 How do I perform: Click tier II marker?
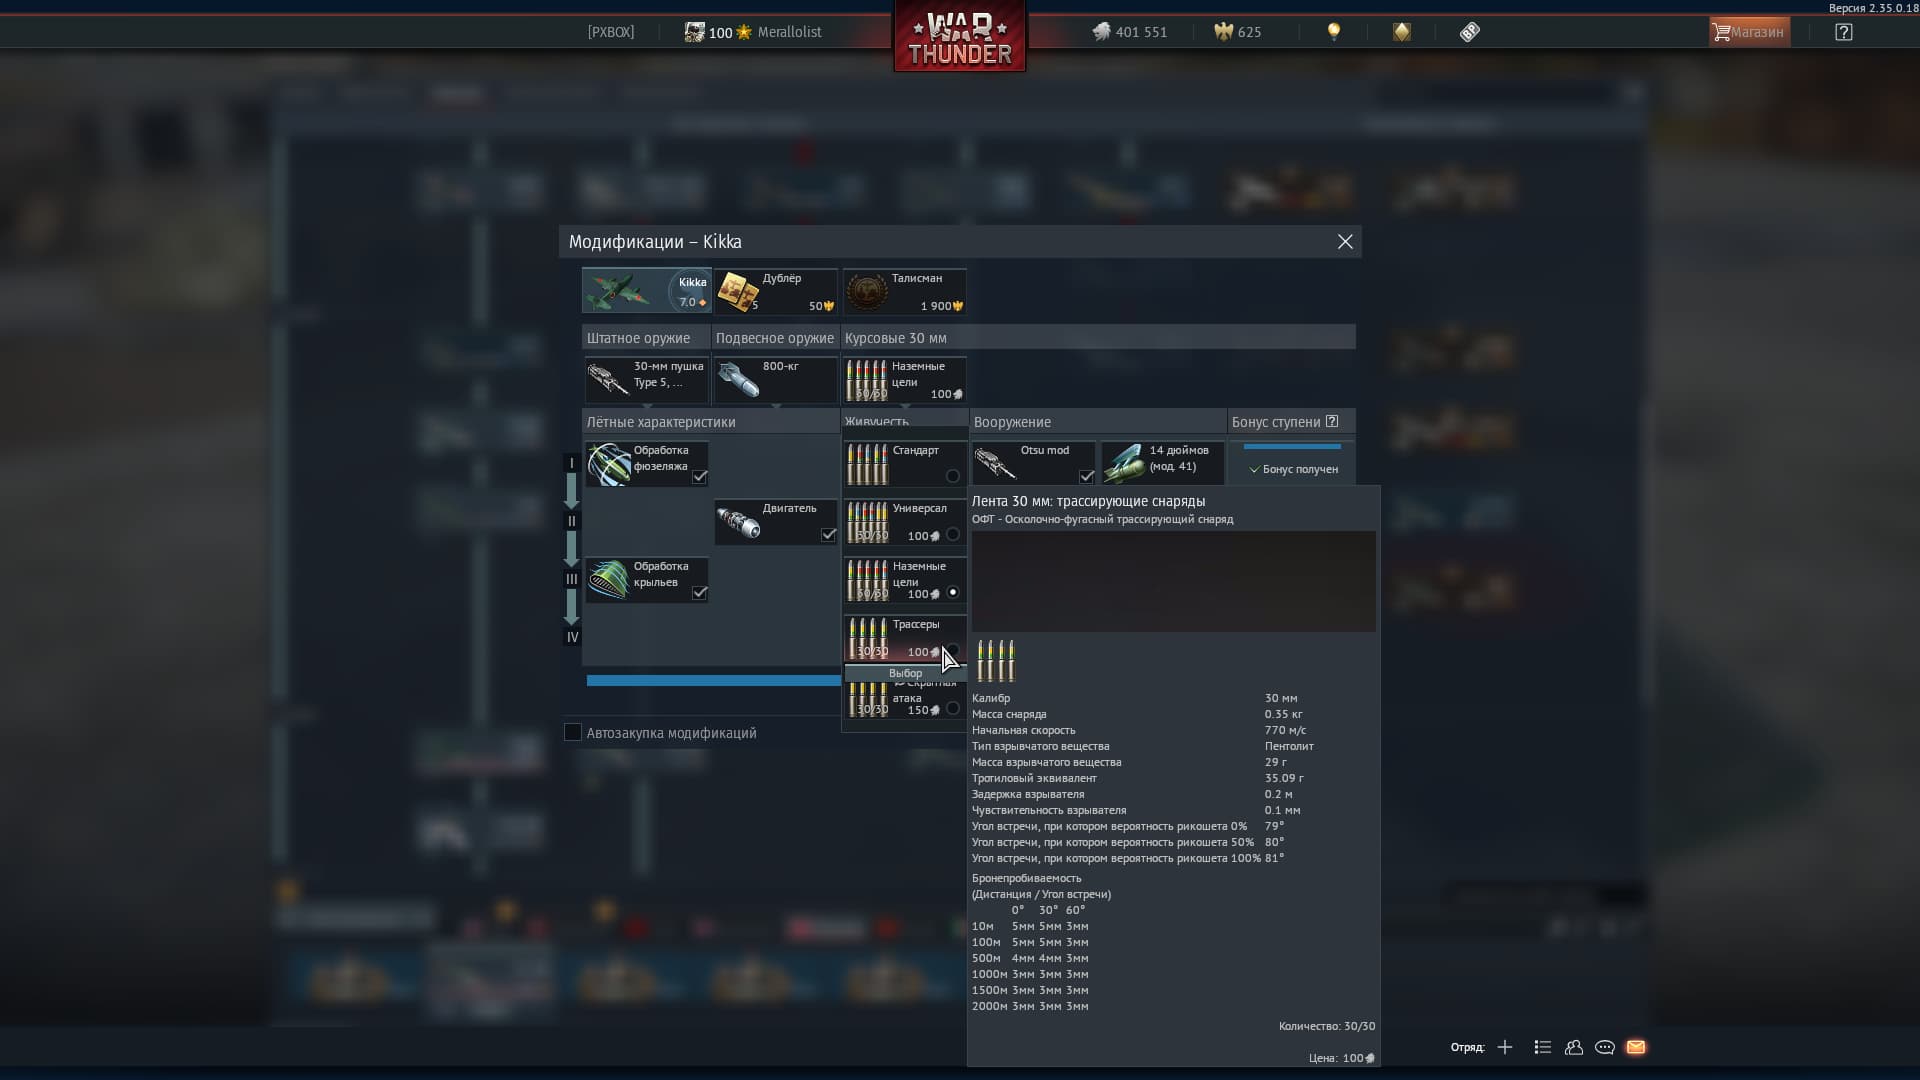(572, 521)
